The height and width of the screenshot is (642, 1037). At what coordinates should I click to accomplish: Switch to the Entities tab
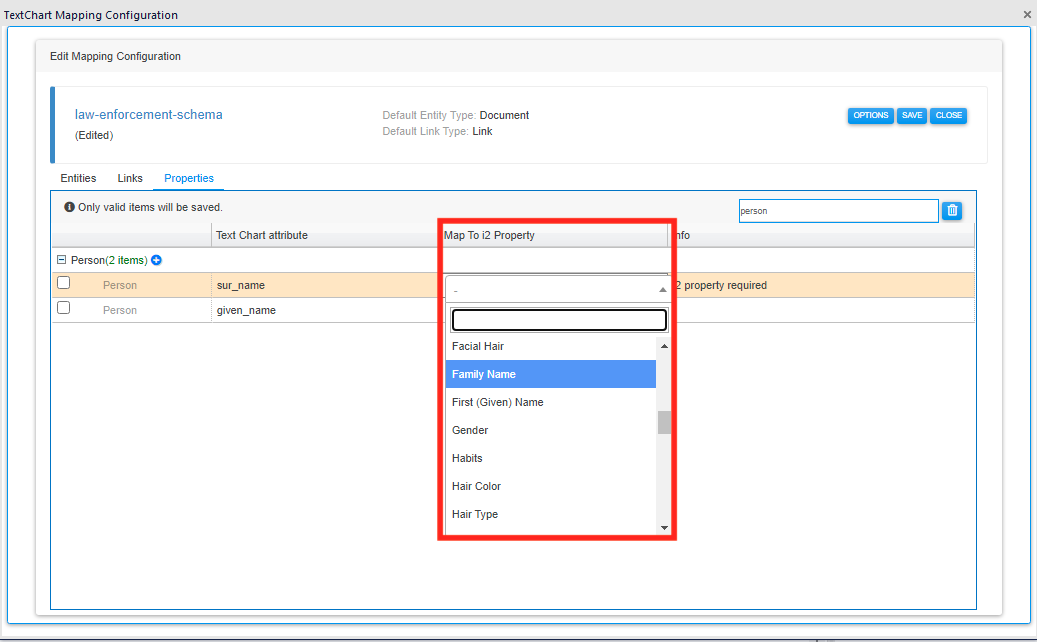[x=78, y=178]
